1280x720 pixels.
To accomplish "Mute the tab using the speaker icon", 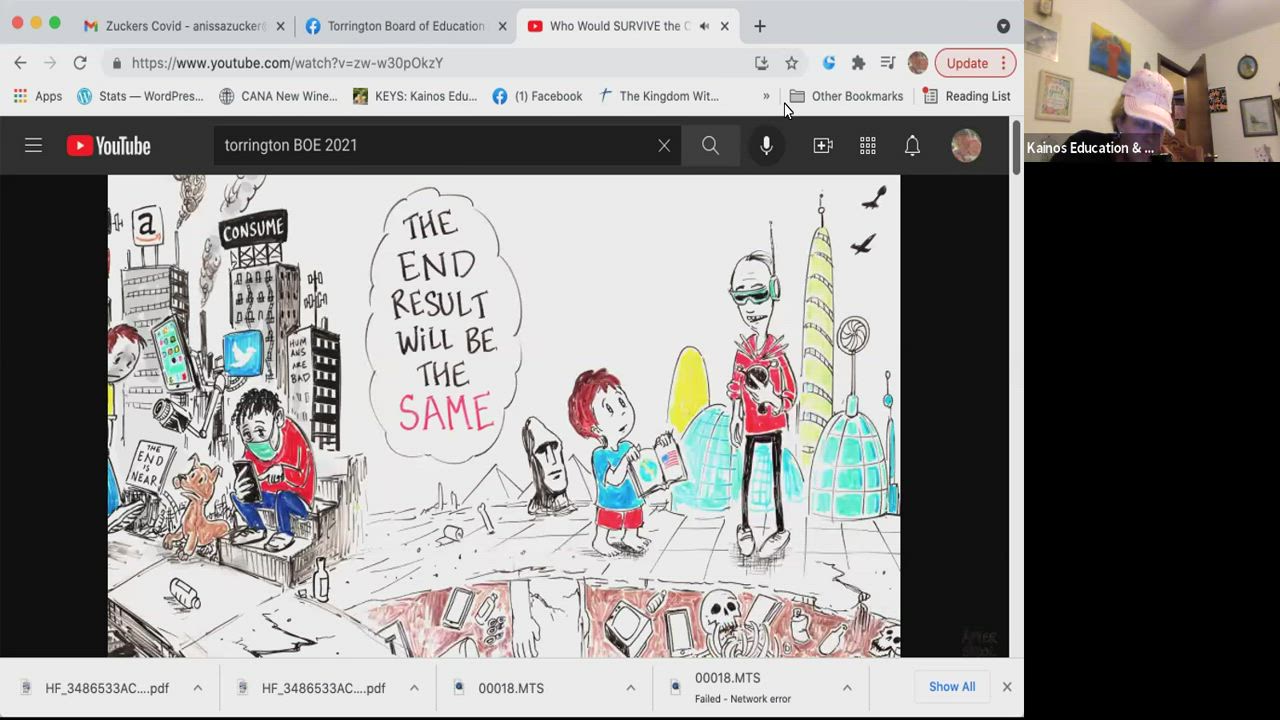I will click(704, 26).
